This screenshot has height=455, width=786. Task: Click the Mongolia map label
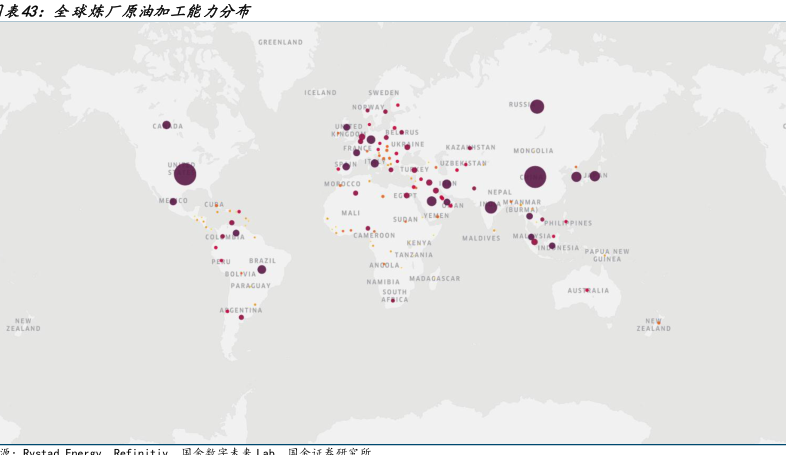533,151
